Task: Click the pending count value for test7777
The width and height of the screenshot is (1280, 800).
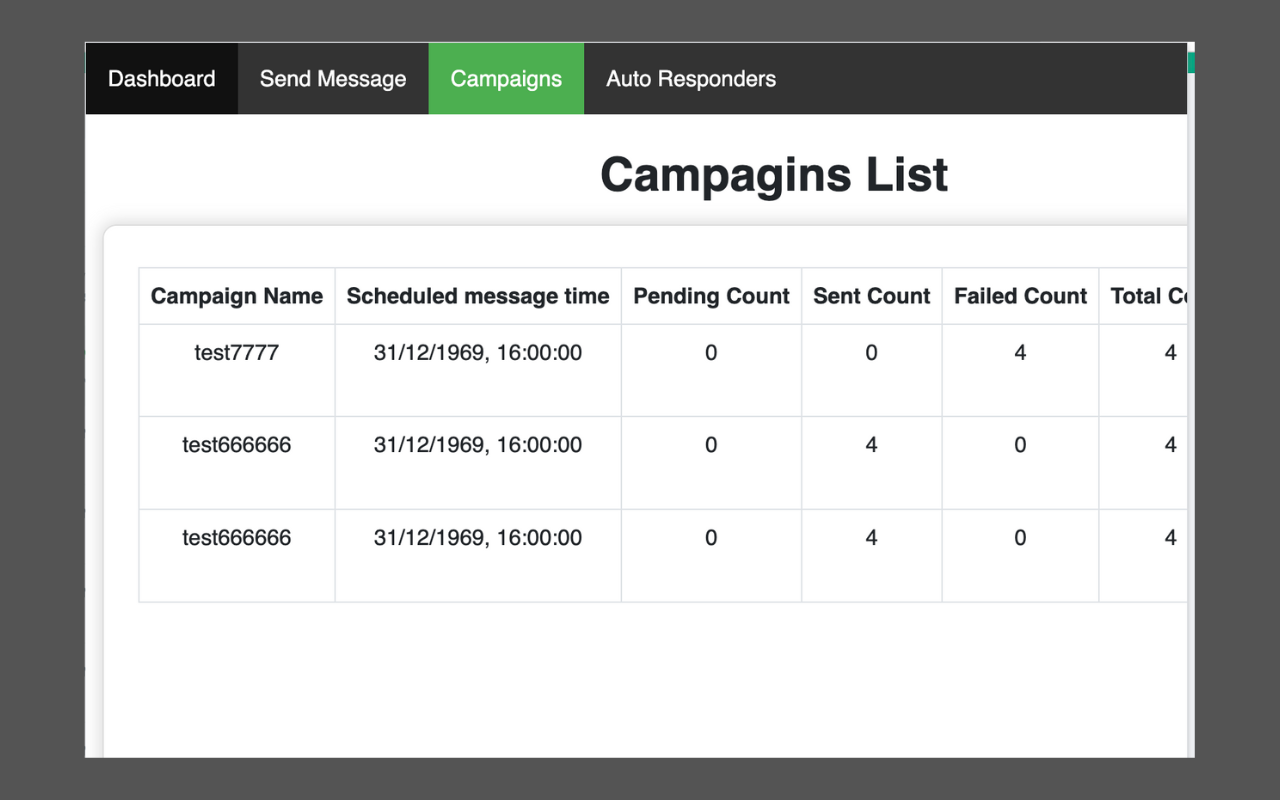Action: pos(711,353)
